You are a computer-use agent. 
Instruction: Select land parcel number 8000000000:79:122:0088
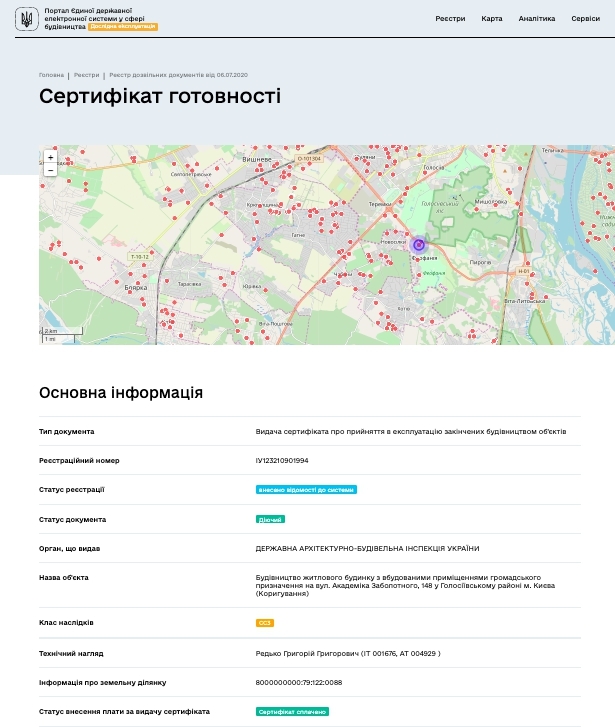299,682
